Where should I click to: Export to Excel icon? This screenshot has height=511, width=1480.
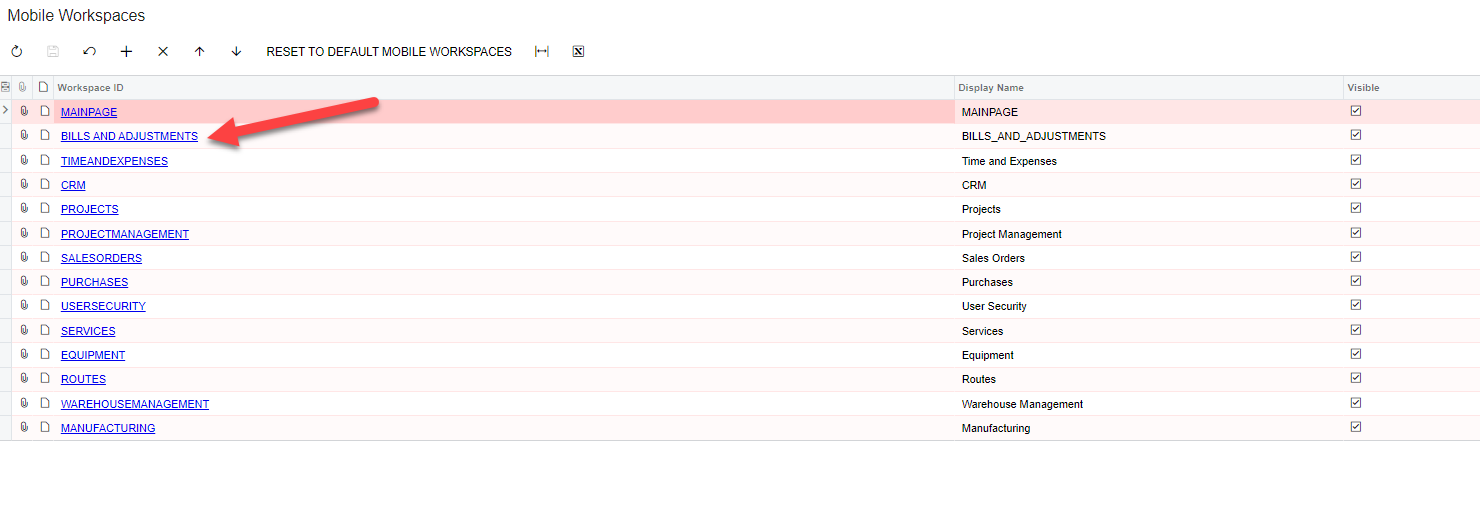(x=578, y=51)
